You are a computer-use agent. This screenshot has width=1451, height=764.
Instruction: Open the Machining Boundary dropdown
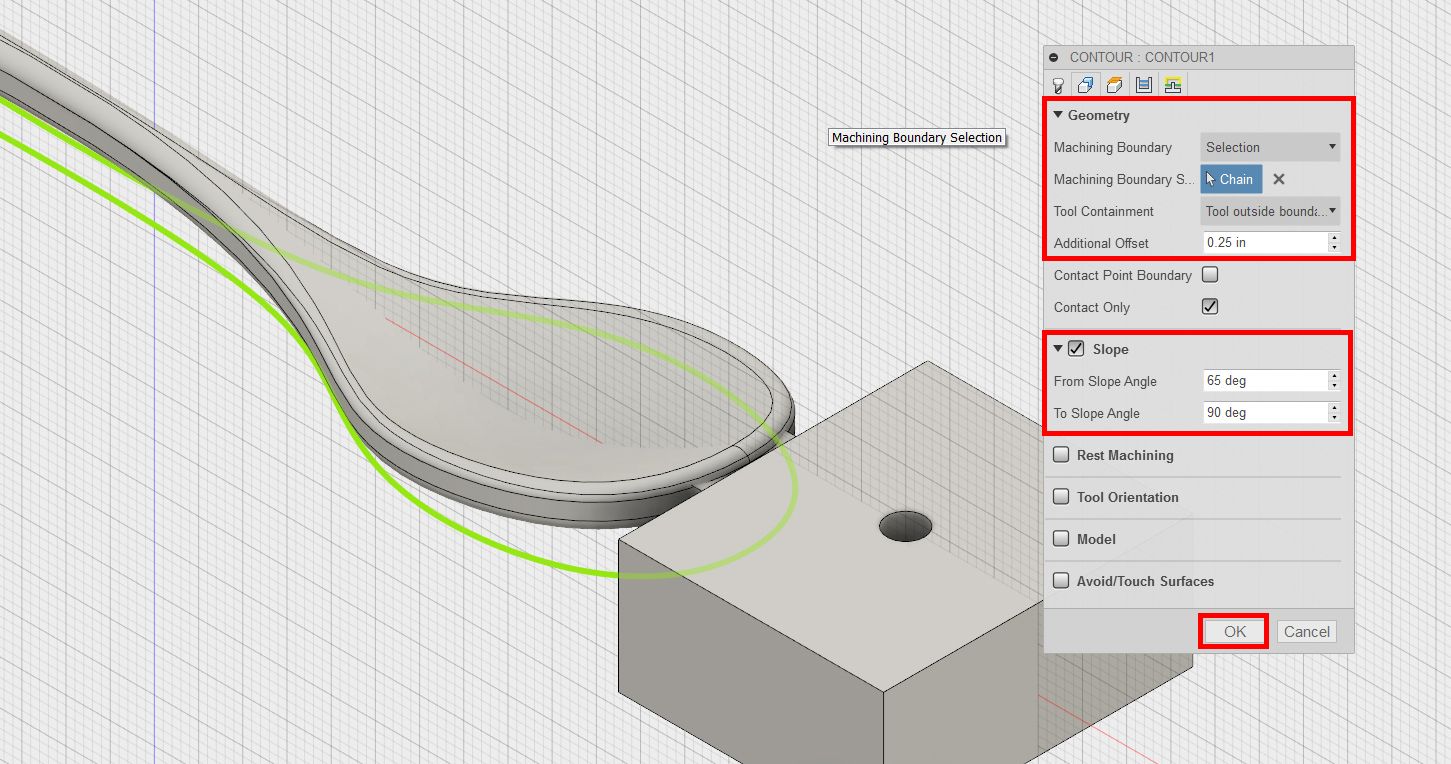[x=1268, y=147]
